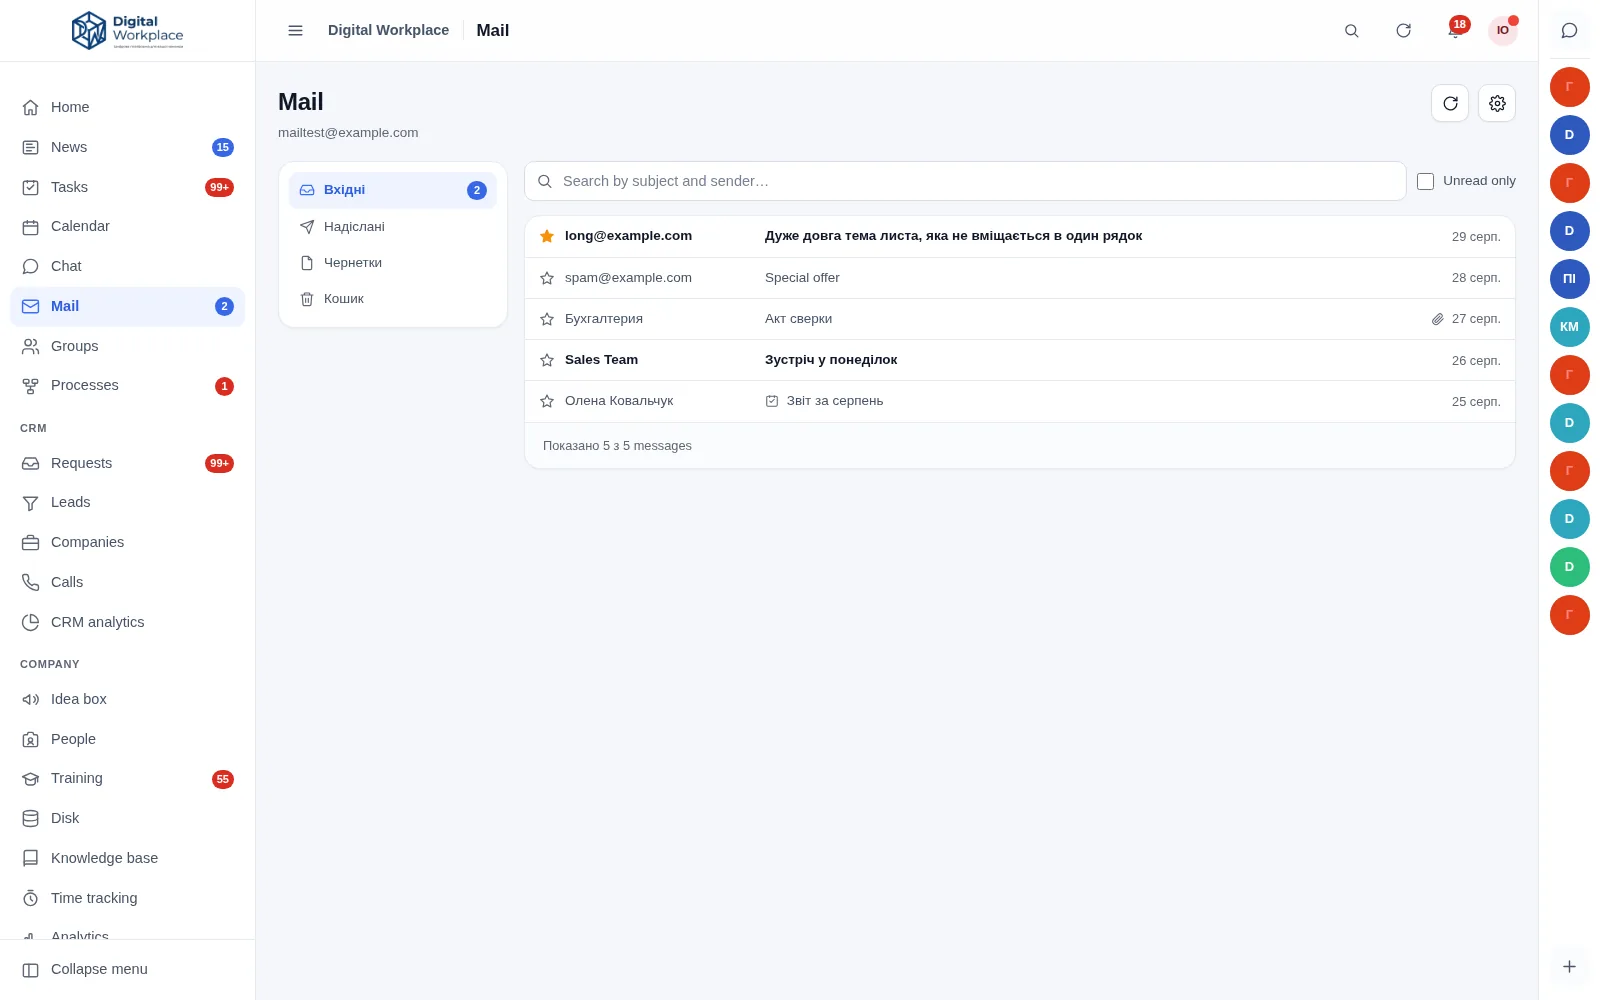Click the Digital Workplace logo
1600x1000 pixels.
[x=127, y=30]
